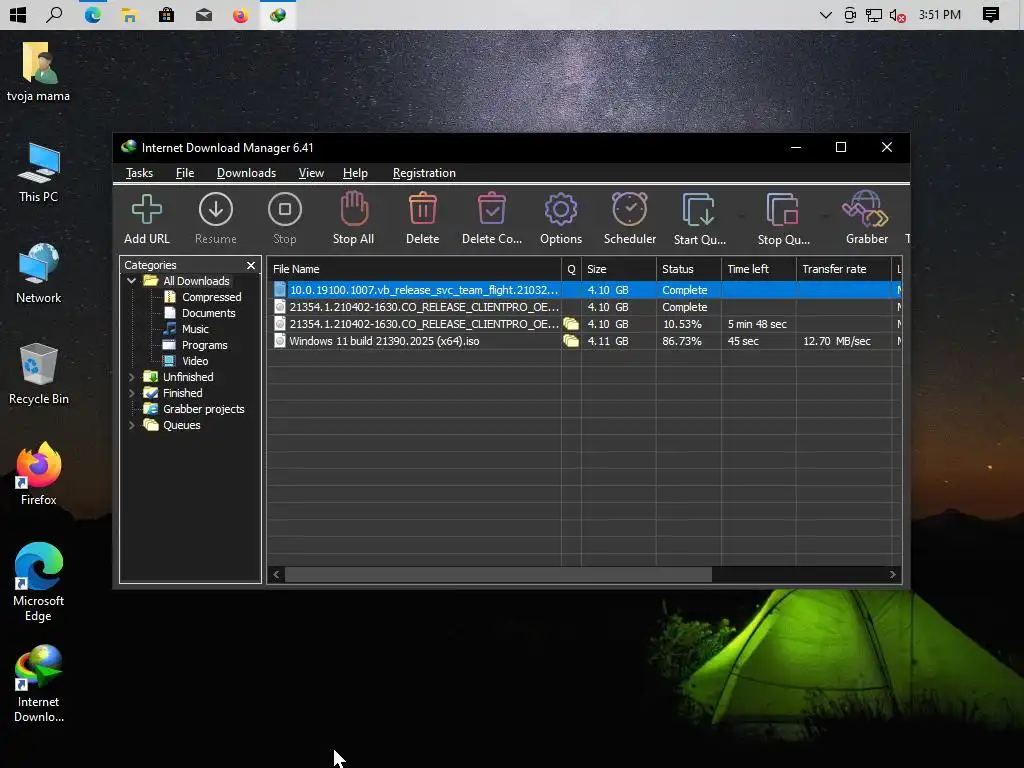Select the tvoja mama folder icon
This screenshot has height=768, width=1024.
(x=39, y=72)
